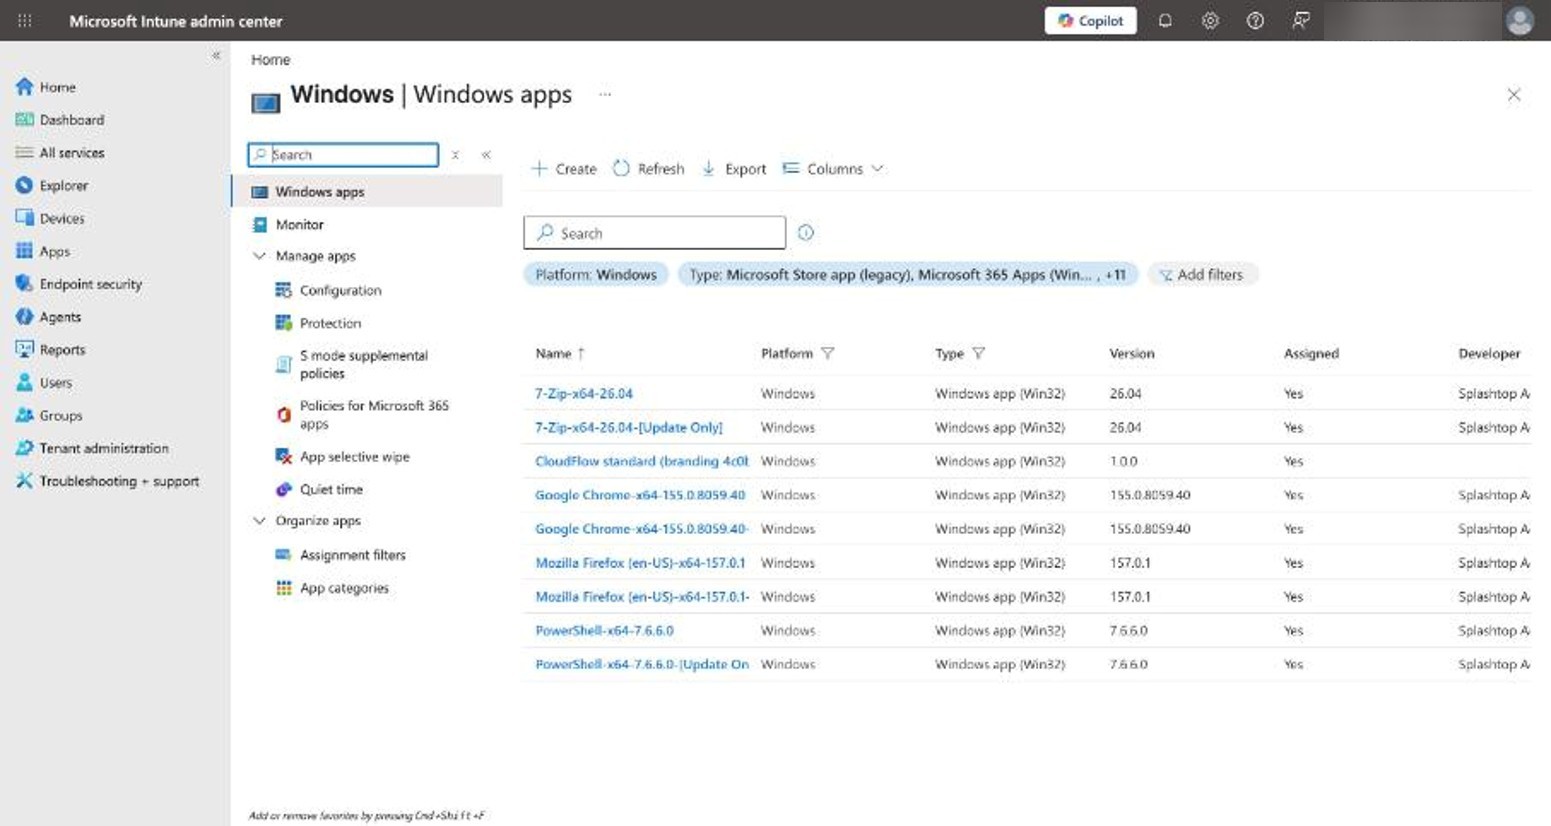Open Monitor in the resource menu
Image resolution: width=1551 pixels, height=826 pixels.
coord(300,225)
